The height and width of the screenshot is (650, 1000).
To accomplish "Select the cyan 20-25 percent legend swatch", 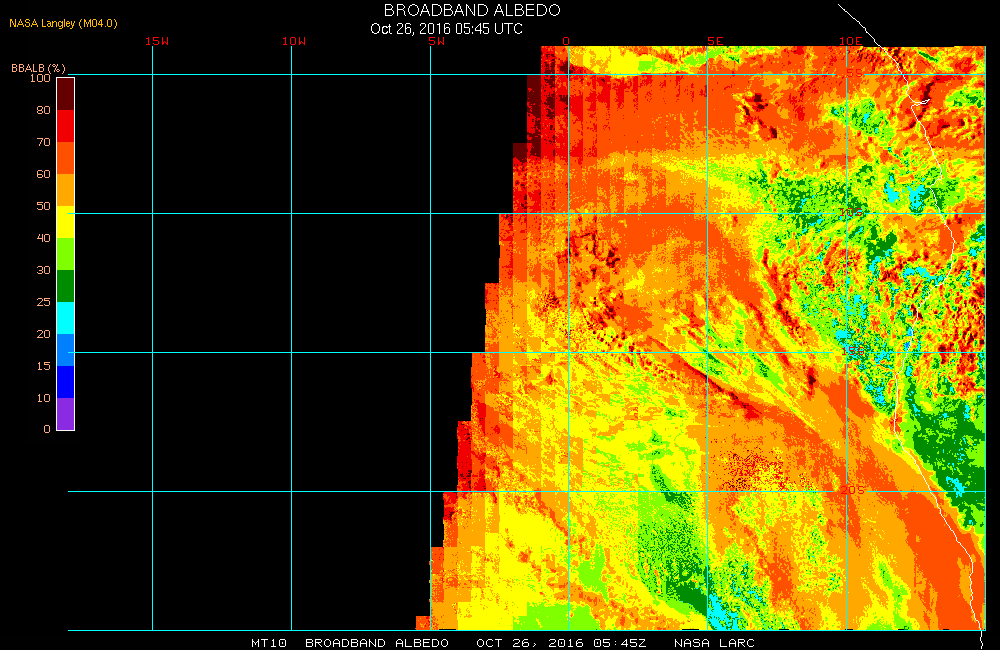I will coord(65,318).
